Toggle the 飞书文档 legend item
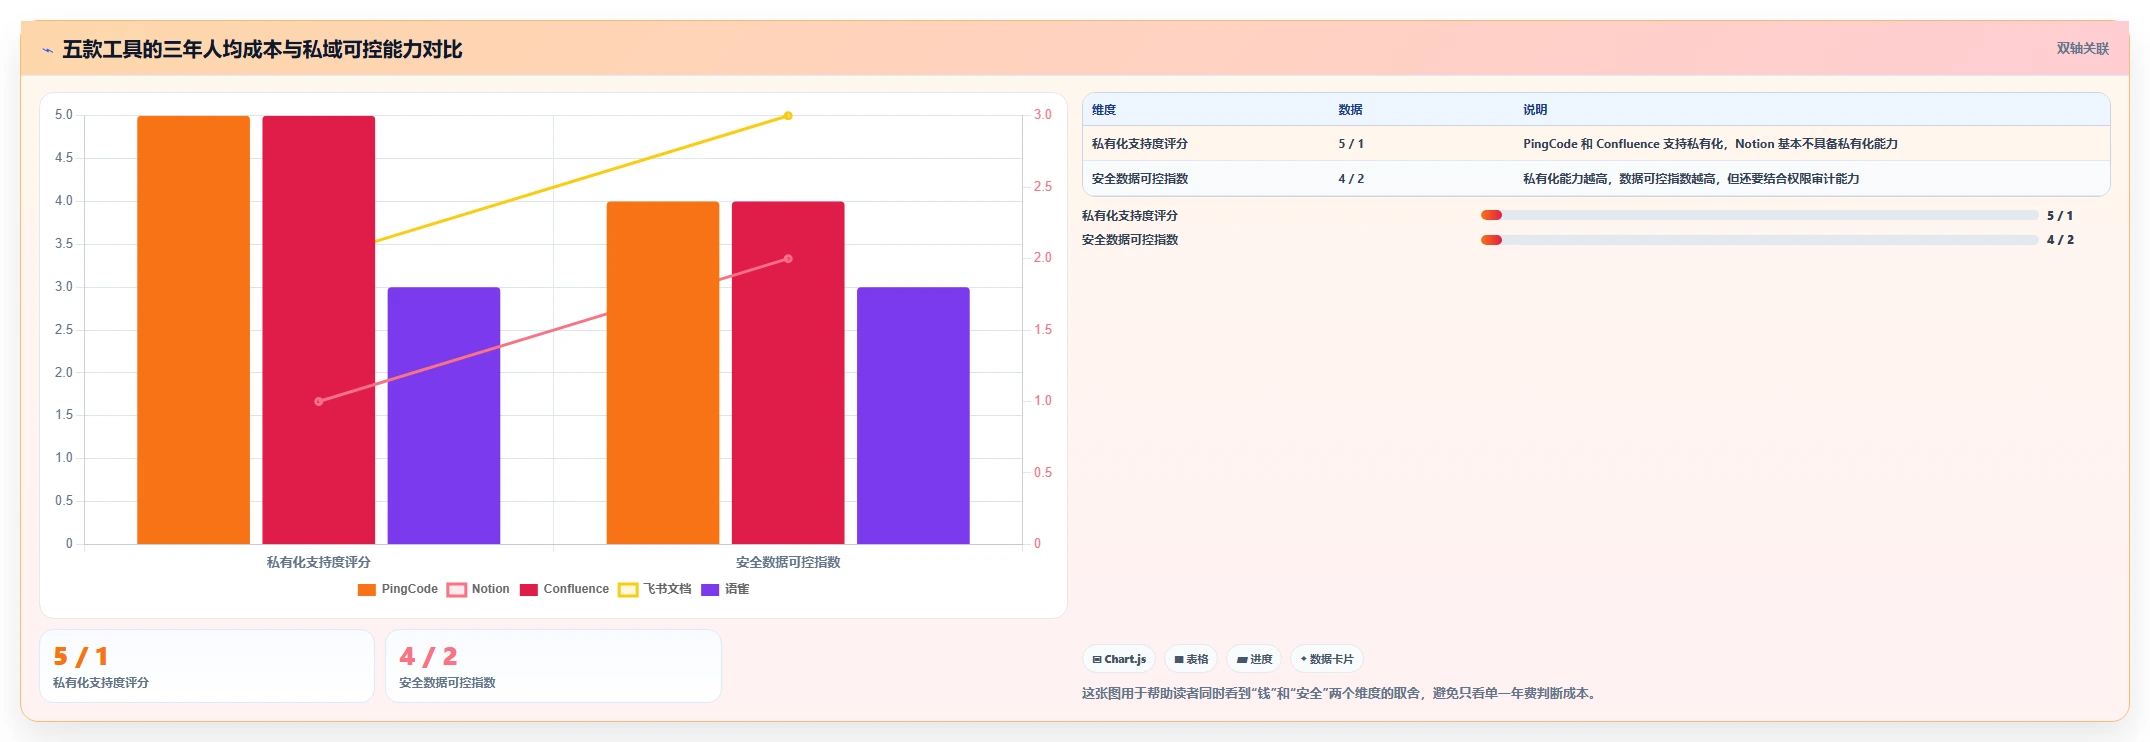Image resolution: width=2150 pixels, height=742 pixels. [x=655, y=589]
